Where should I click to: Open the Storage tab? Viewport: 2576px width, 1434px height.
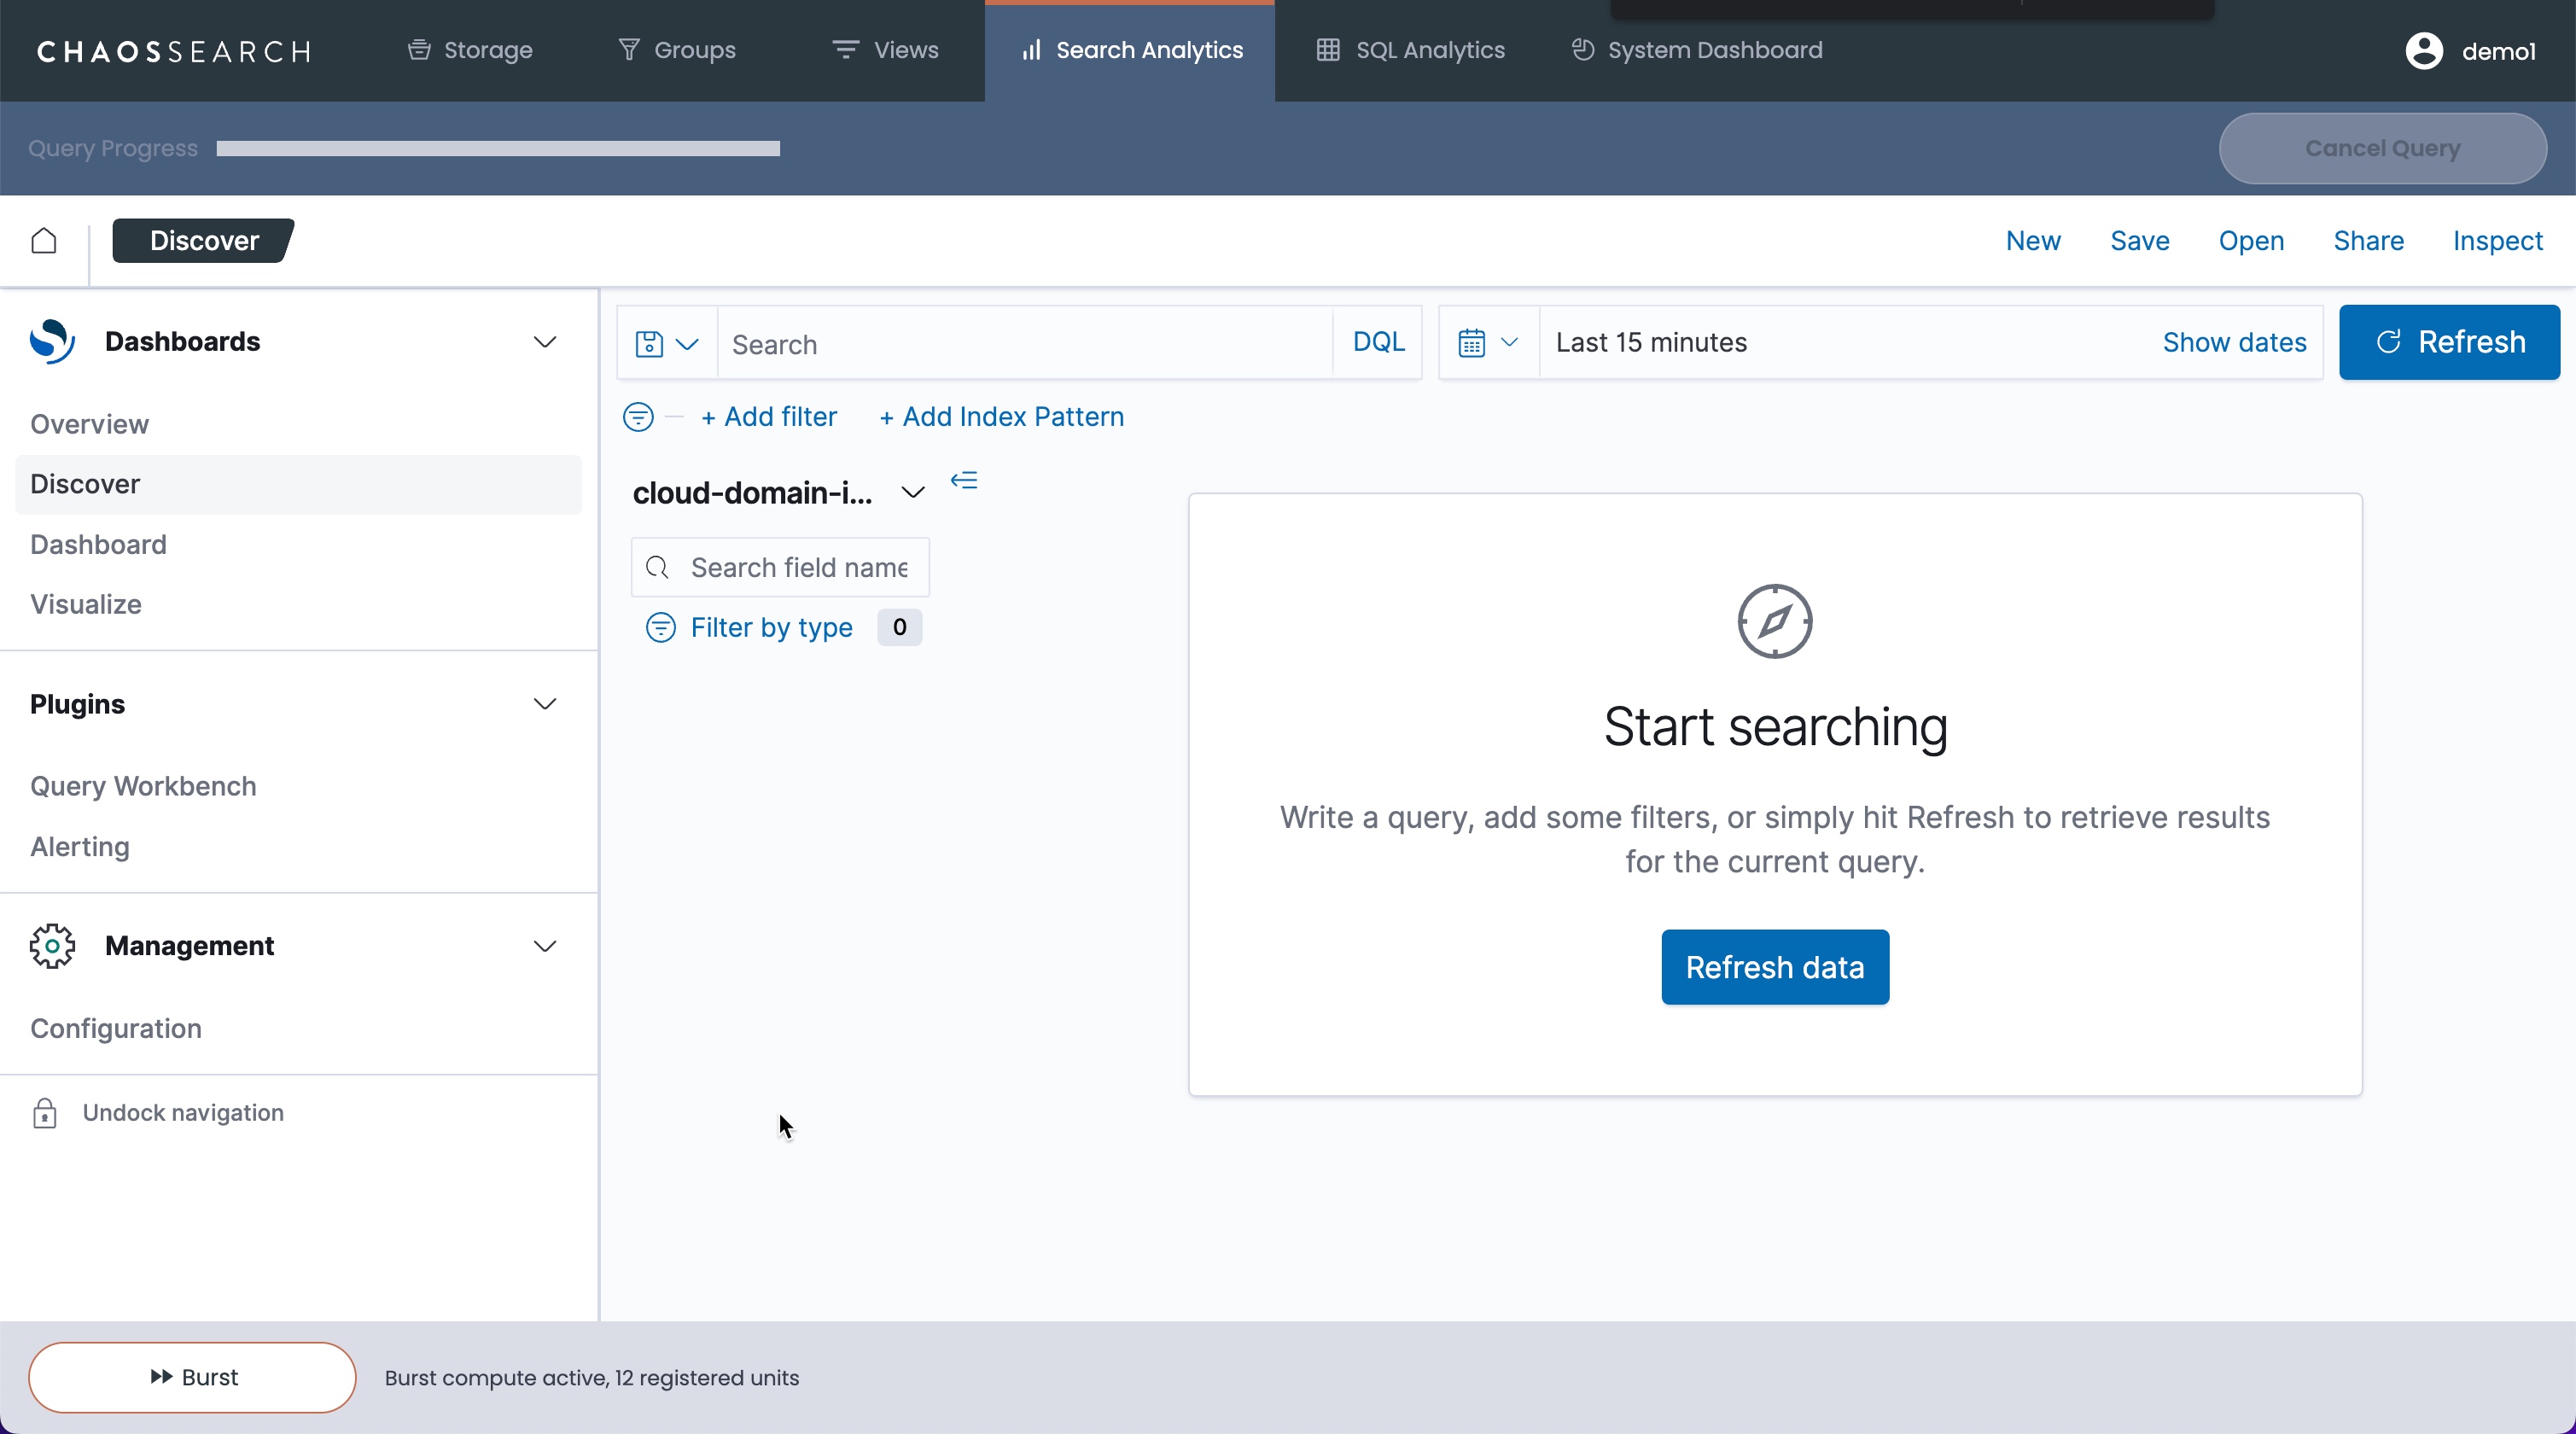(470, 51)
